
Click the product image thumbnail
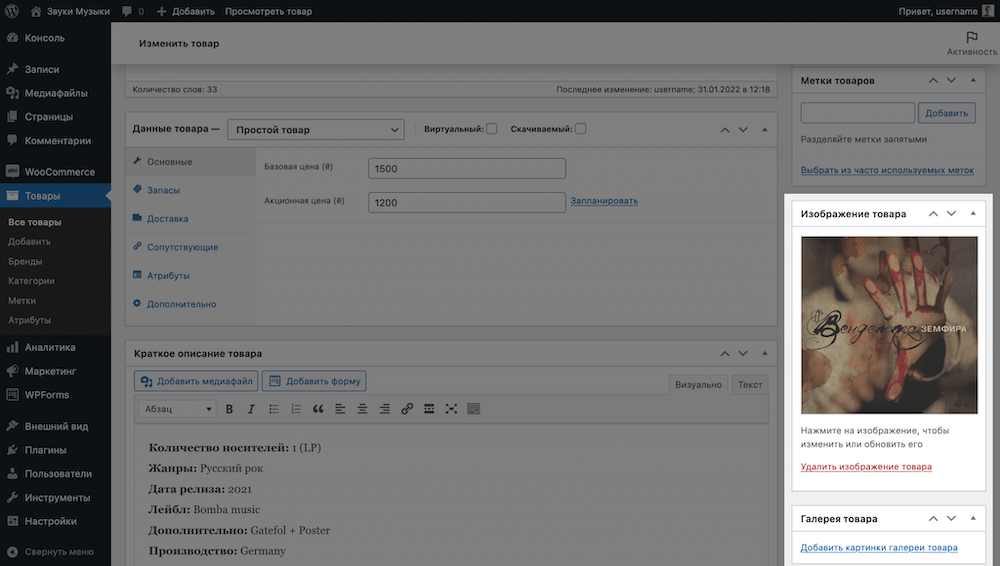[x=889, y=325]
